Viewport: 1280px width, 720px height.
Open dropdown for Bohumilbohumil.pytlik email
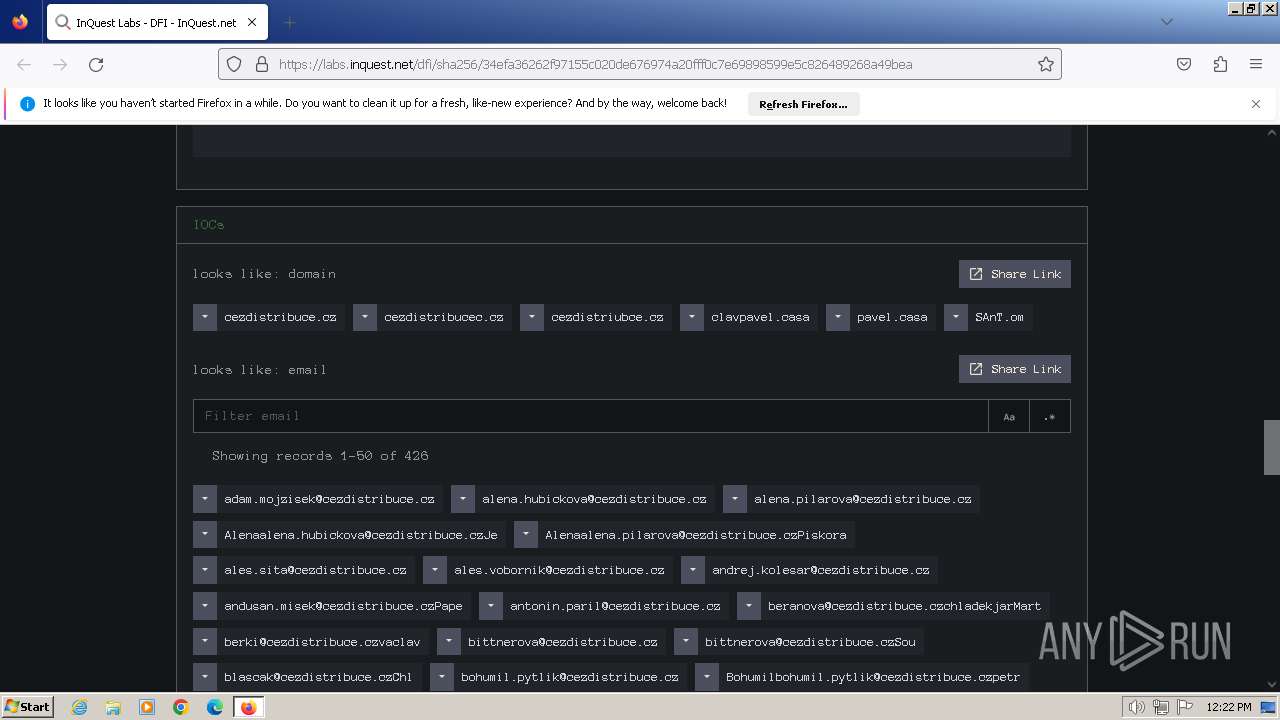coord(707,677)
